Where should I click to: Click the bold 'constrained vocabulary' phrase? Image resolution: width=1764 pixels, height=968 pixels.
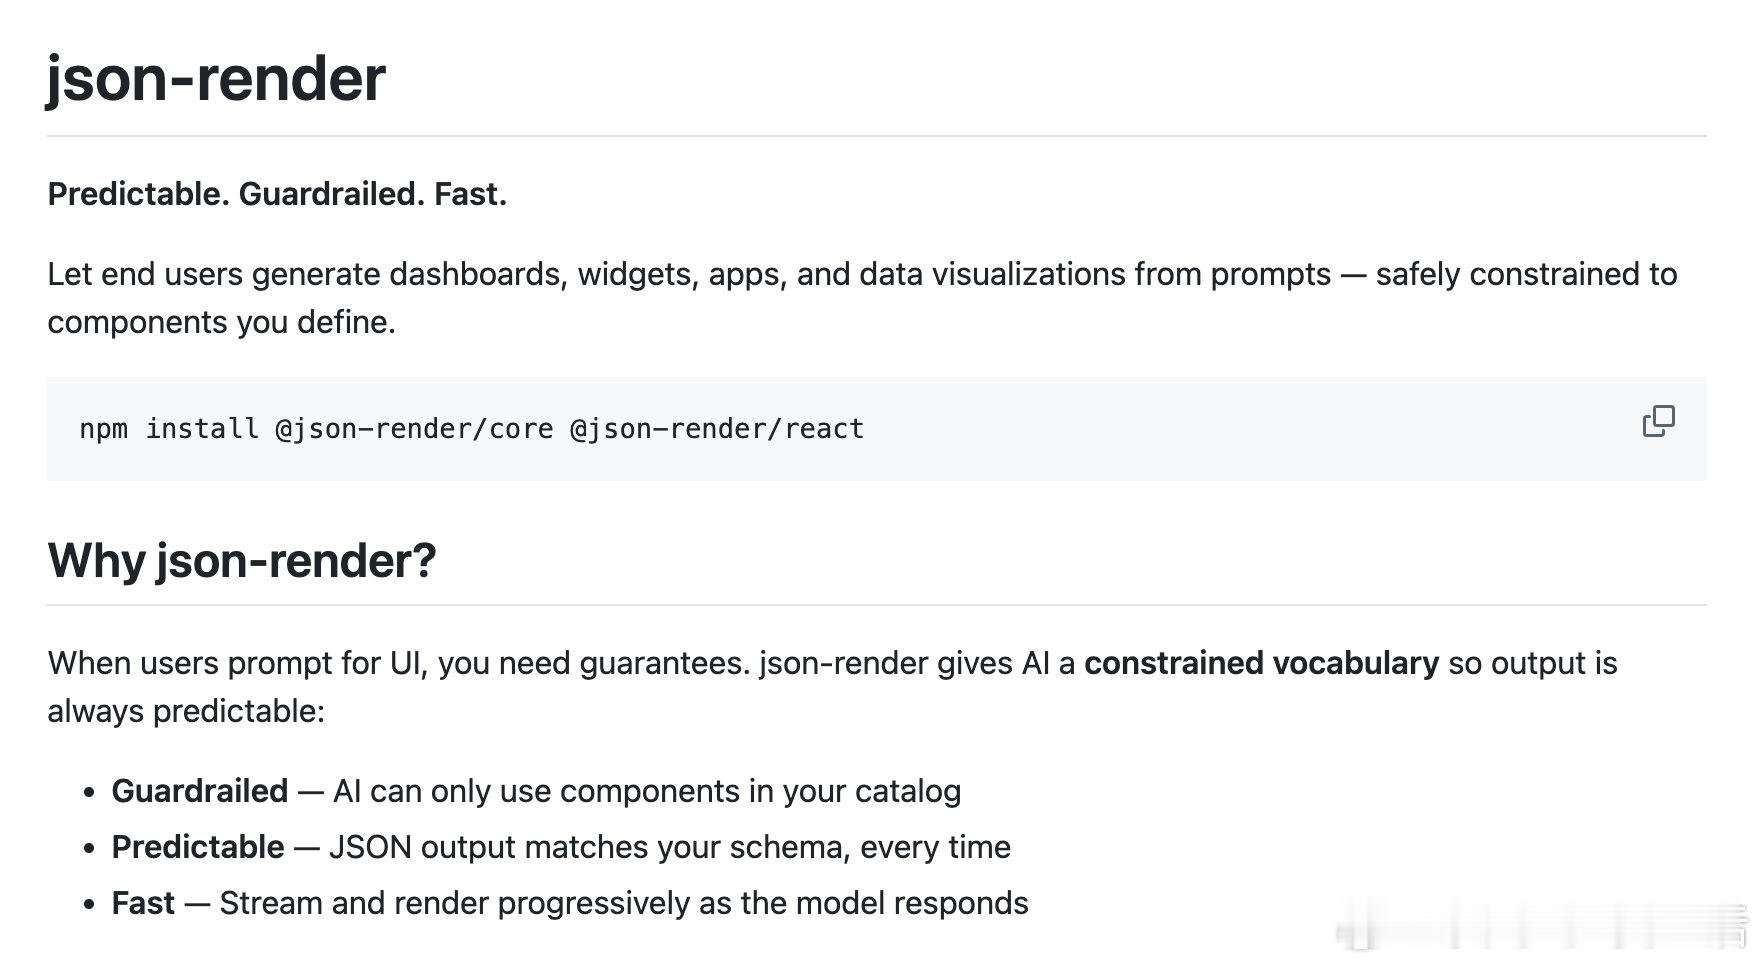coord(1261,663)
